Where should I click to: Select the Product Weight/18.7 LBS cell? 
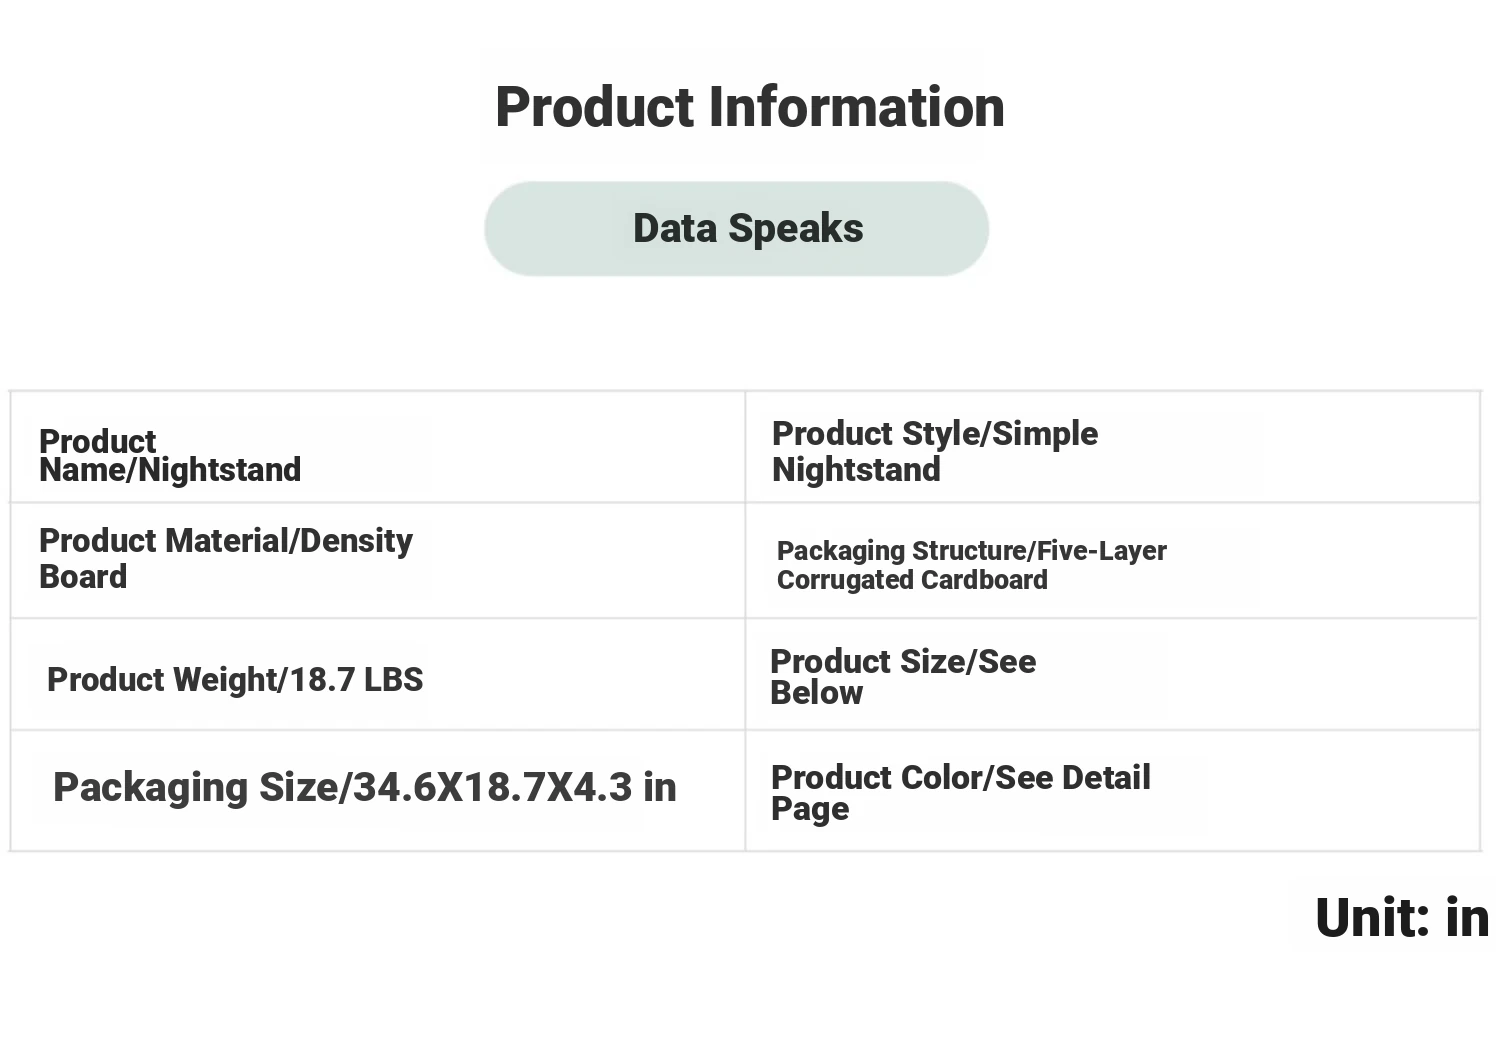[x=377, y=675]
